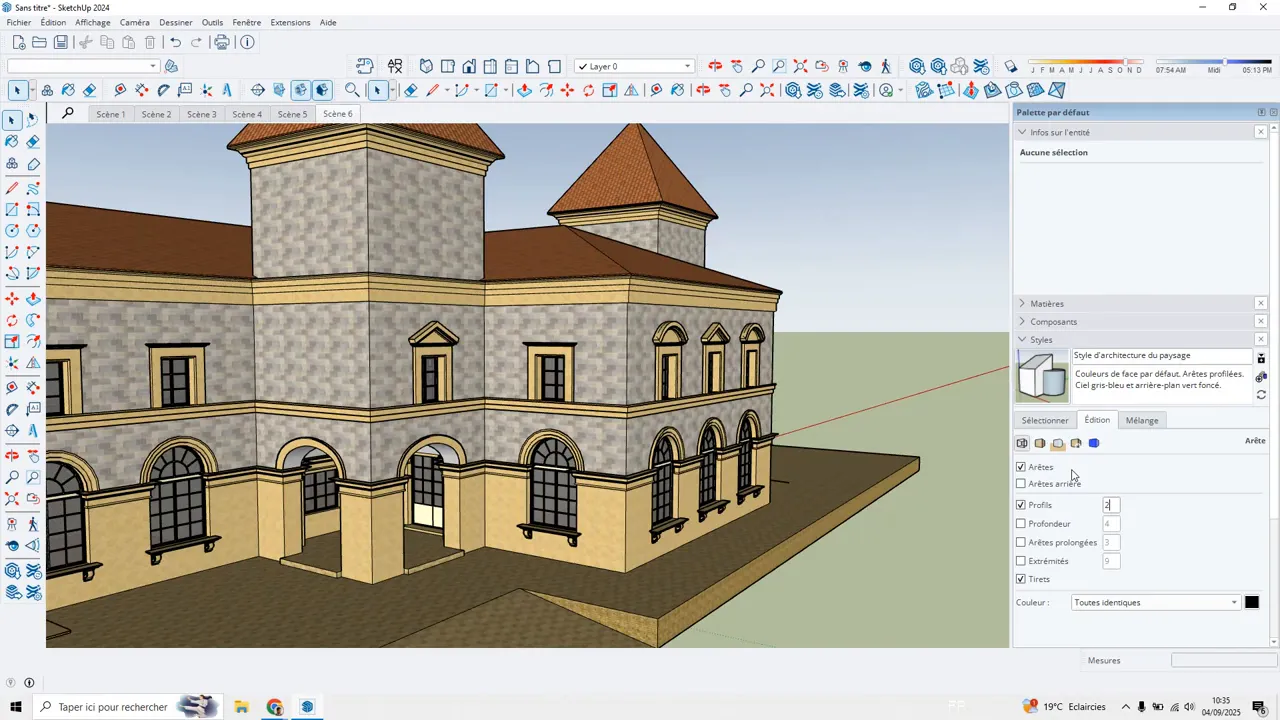
Task: Open the Caméra menu
Action: (x=134, y=22)
